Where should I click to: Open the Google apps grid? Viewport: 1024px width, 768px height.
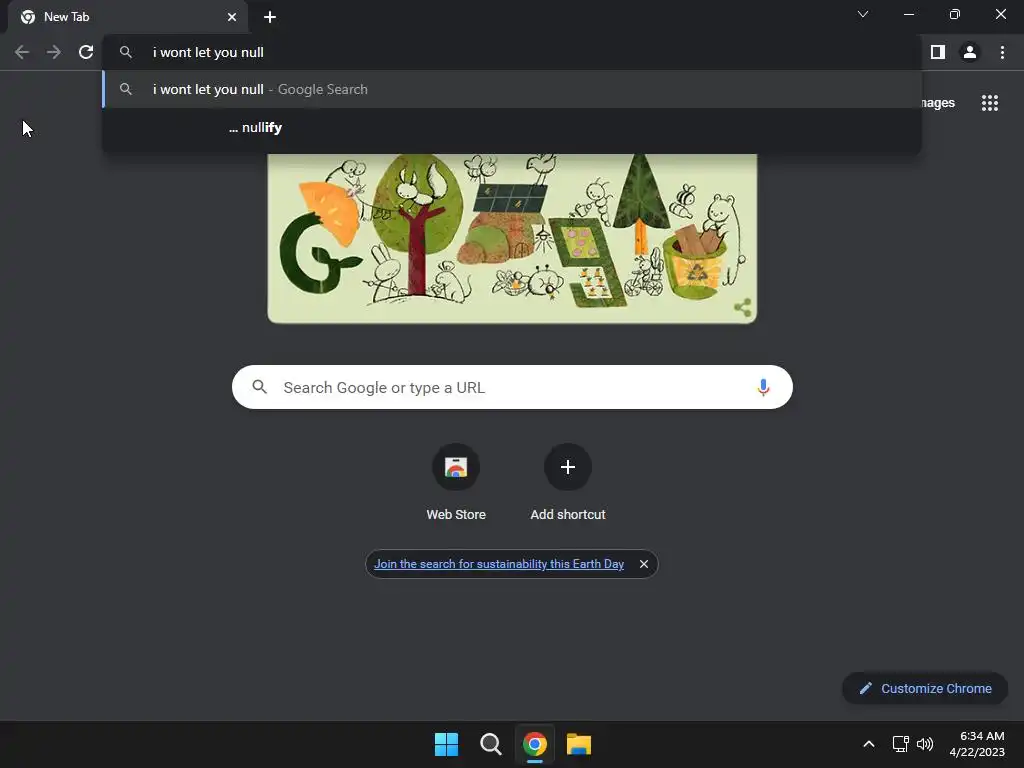990,103
